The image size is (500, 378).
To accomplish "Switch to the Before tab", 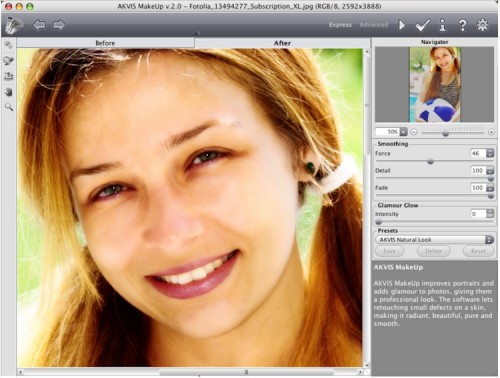I will coord(105,43).
